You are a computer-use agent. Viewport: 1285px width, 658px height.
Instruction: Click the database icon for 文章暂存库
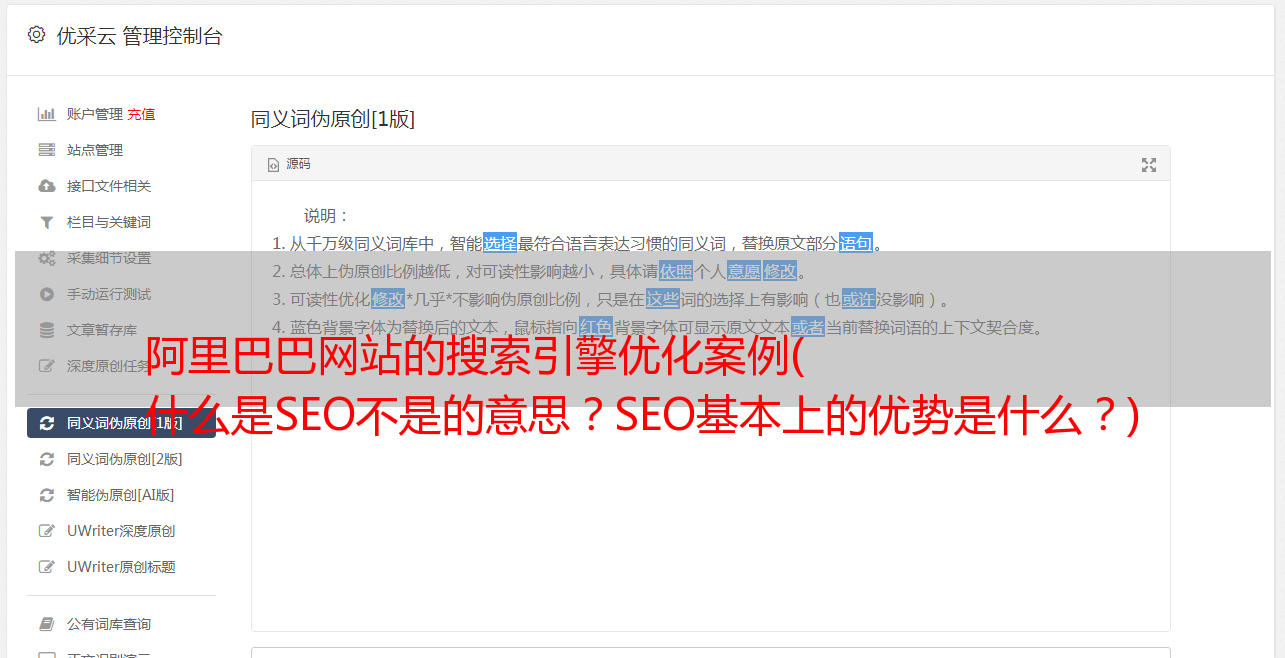tap(46, 330)
